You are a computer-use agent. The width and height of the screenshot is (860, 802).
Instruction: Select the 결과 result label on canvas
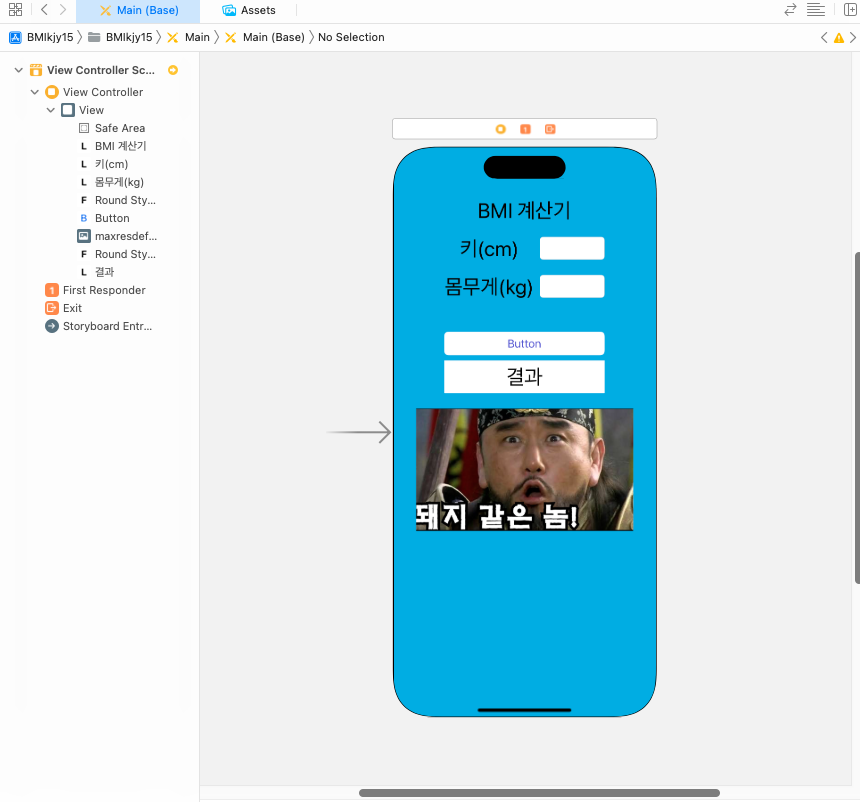coord(524,377)
